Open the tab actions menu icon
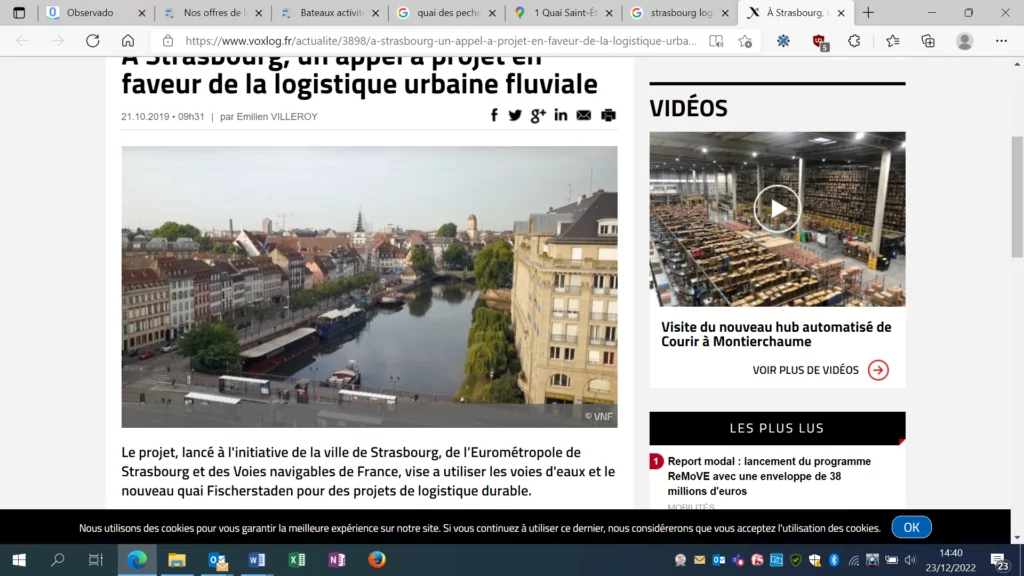The image size is (1024, 576). 19,12
